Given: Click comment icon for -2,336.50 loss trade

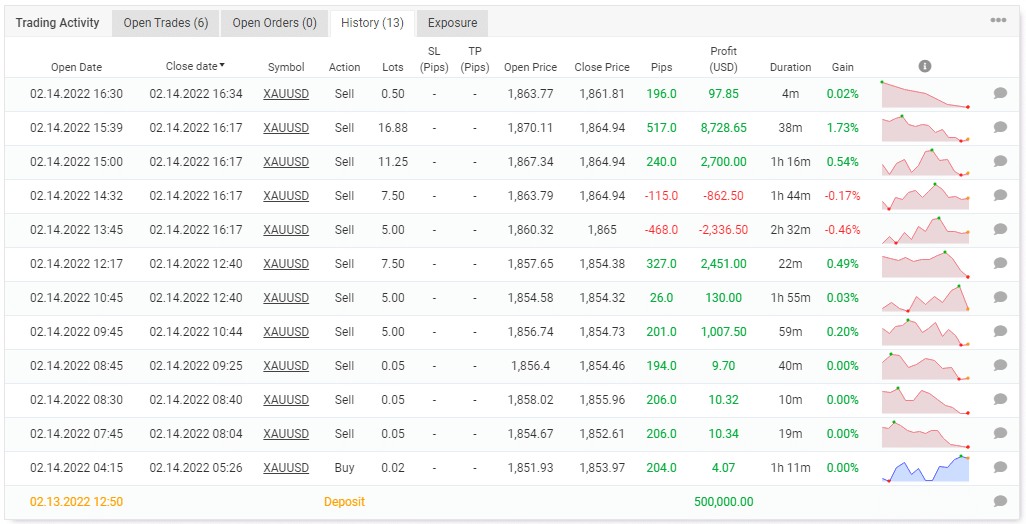Looking at the screenshot, I should [x=1000, y=229].
